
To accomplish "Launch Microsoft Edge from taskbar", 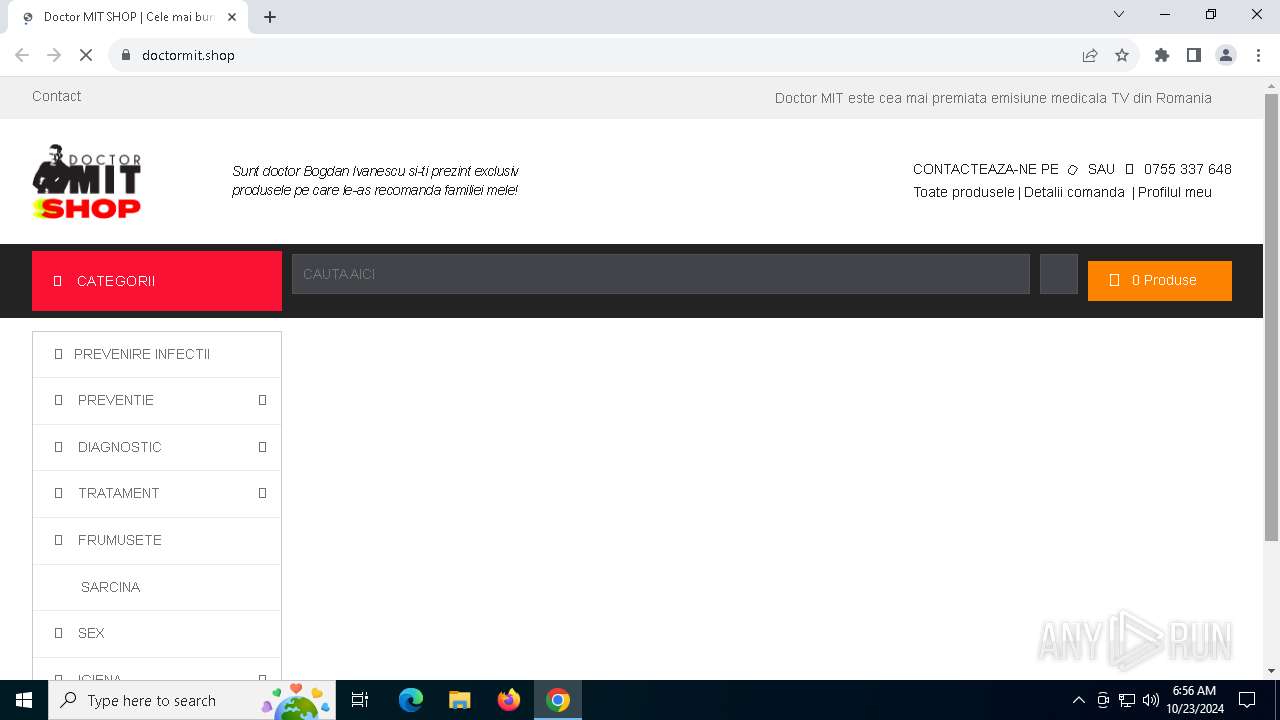I will point(411,700).
